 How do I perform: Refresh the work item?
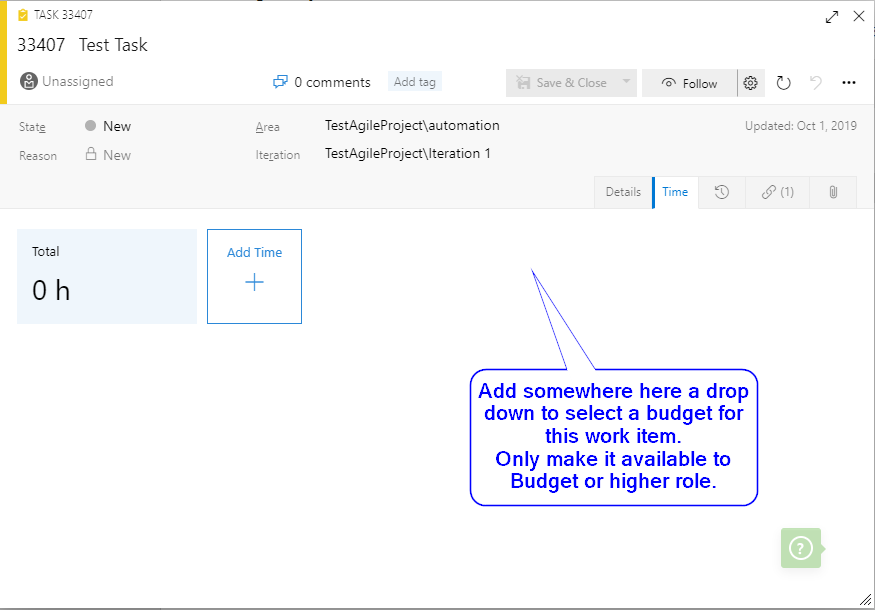click(783, 83)
